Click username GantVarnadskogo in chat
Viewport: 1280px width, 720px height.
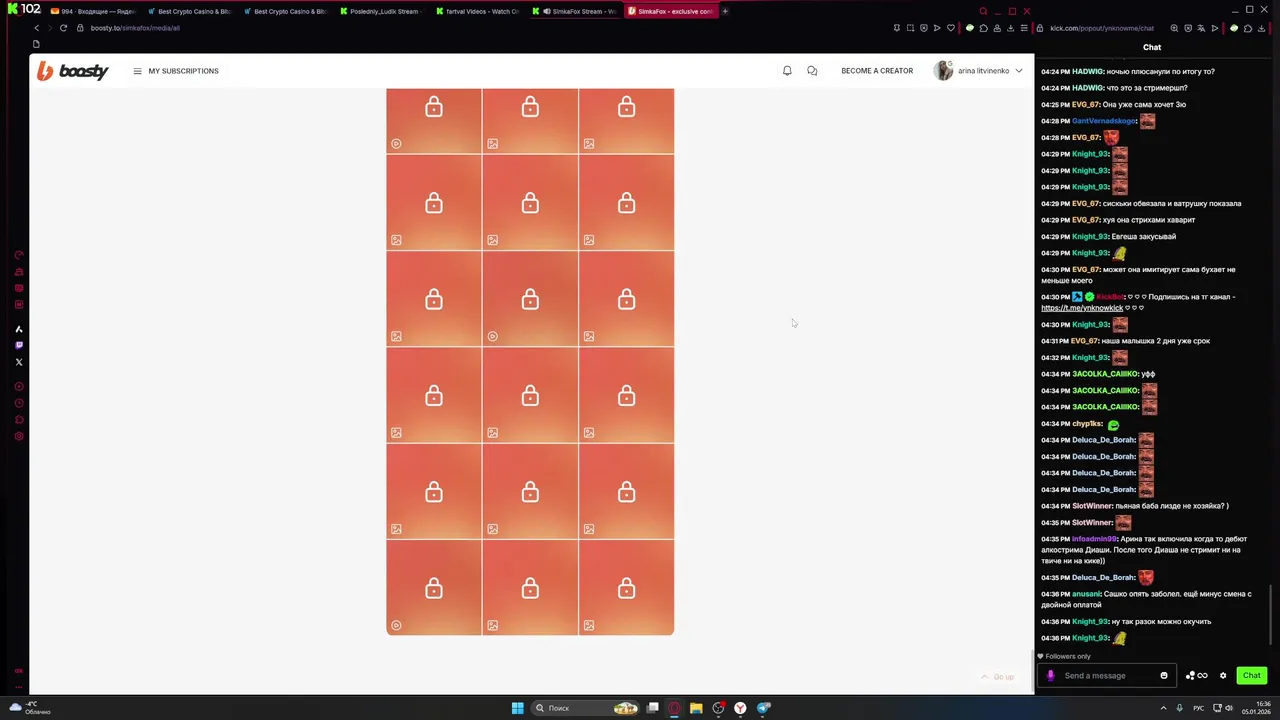(x=1104, y=121)
